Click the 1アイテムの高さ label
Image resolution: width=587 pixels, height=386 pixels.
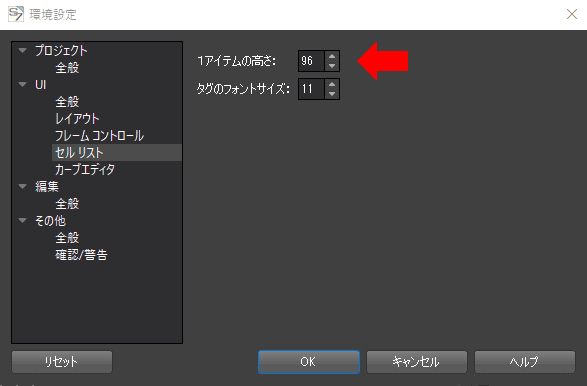point(237,61)
